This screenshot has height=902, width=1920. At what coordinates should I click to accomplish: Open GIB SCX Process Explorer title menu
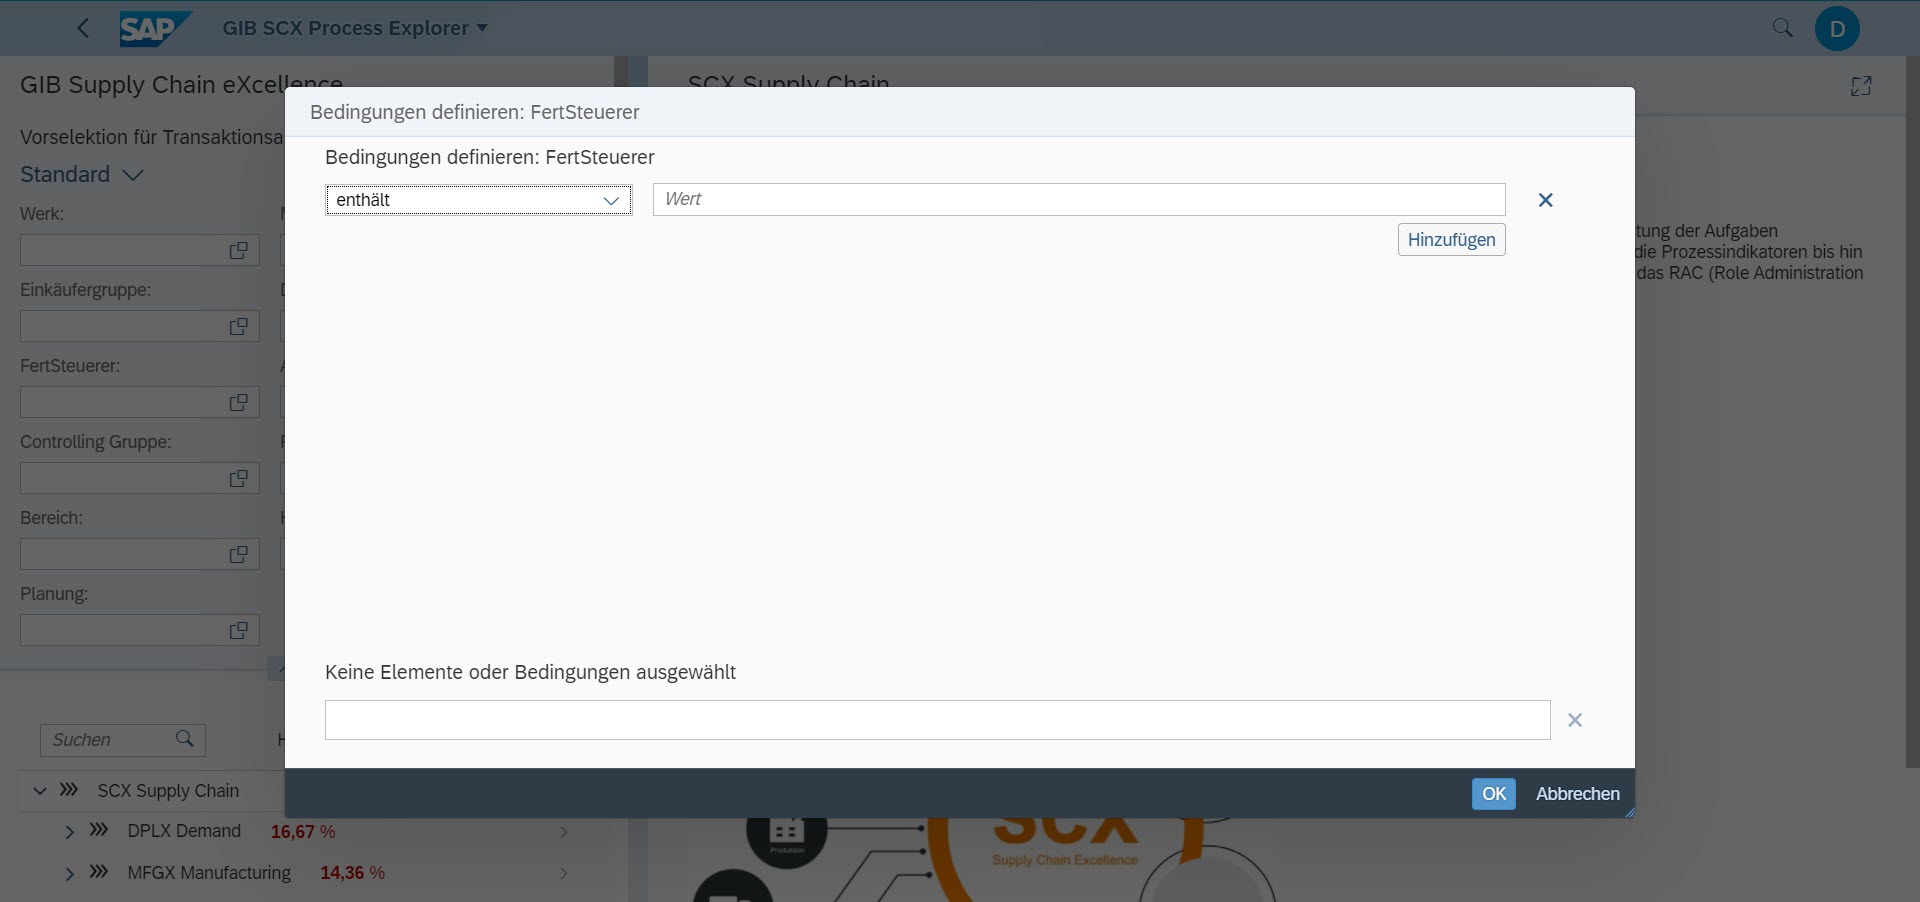pos(355,28)
